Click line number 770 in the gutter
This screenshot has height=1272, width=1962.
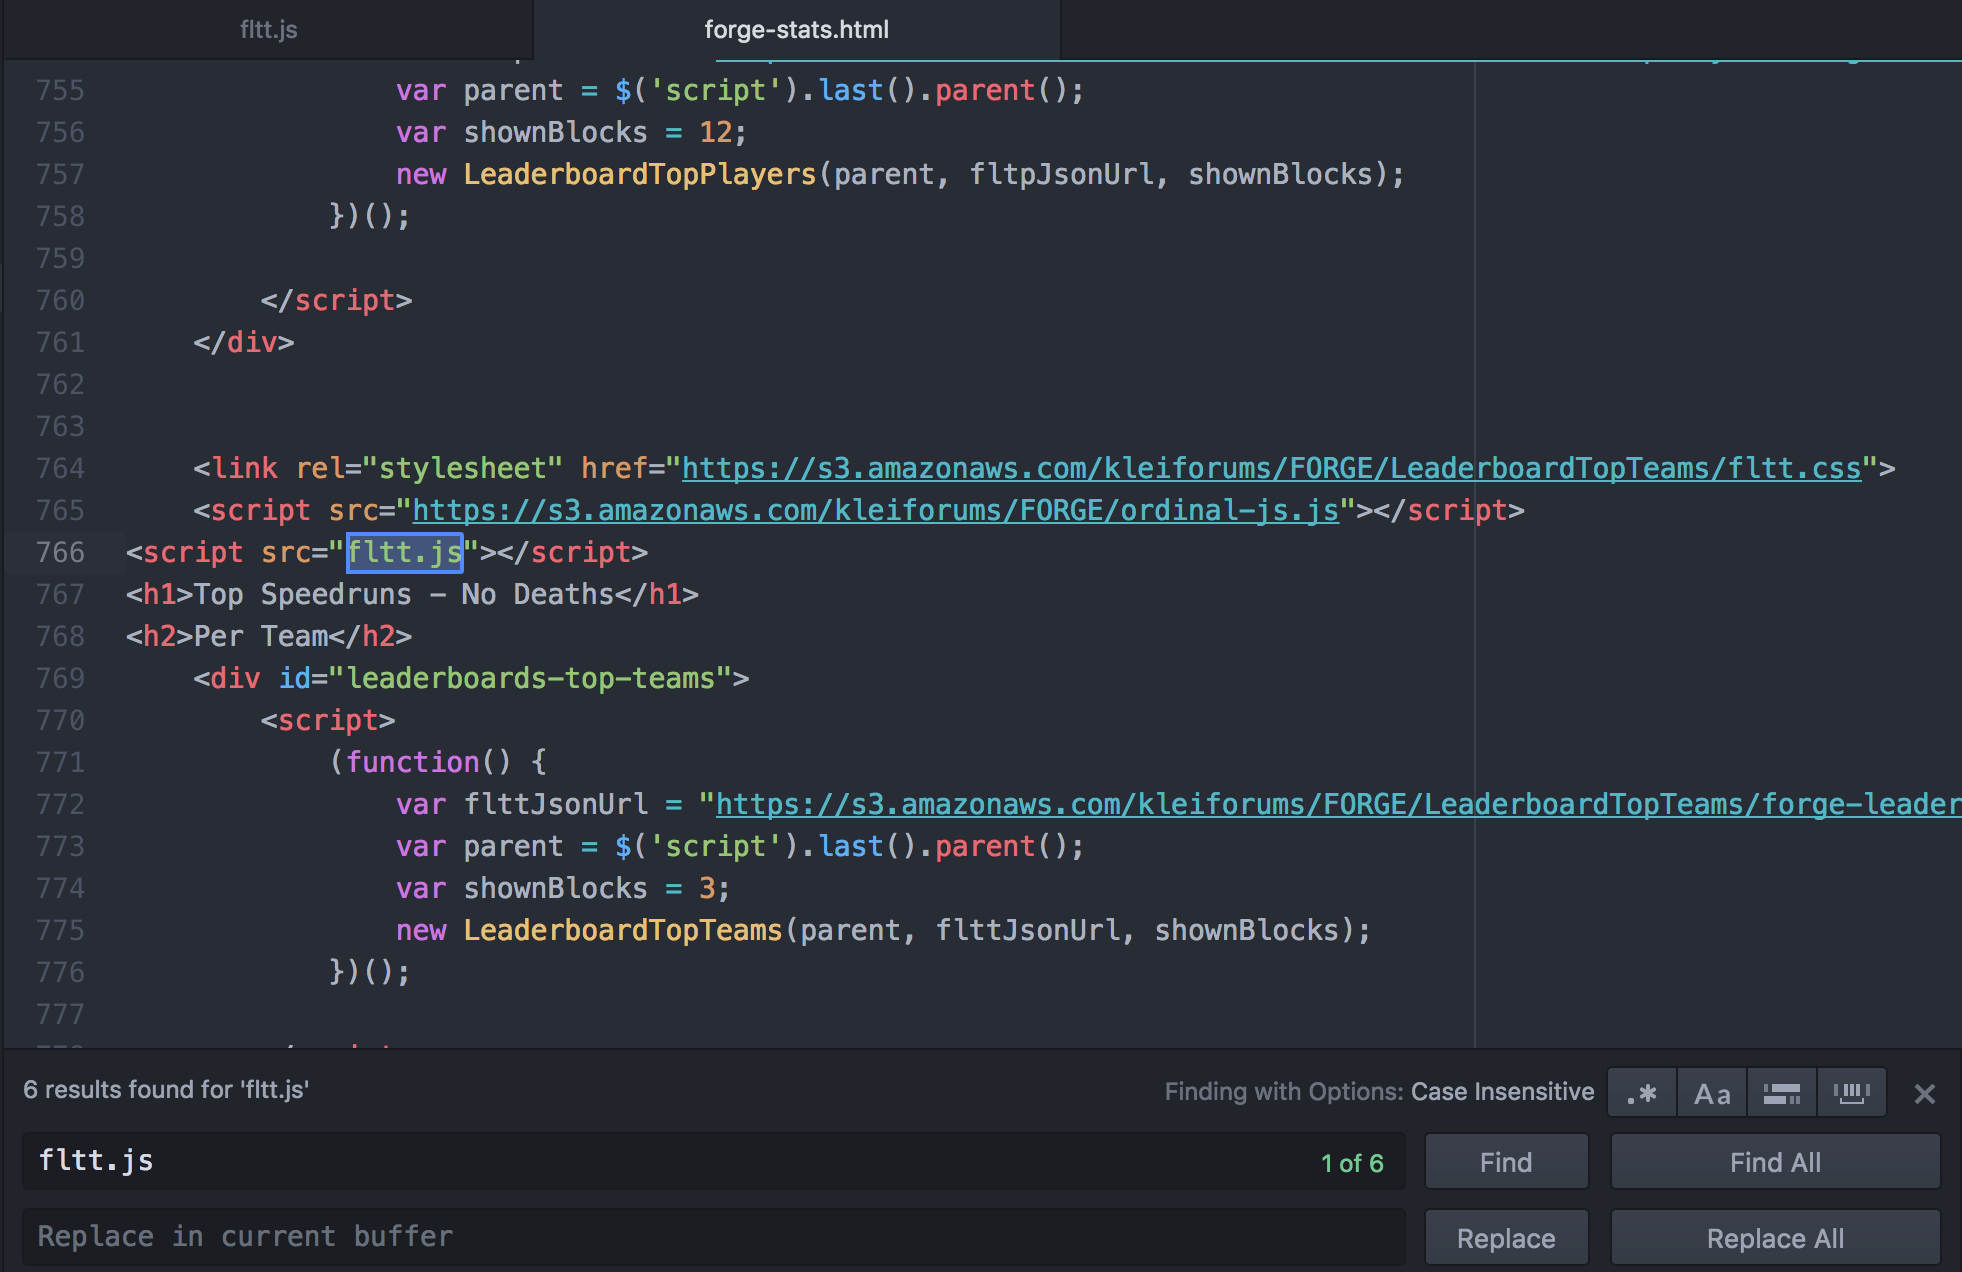[x=60, y=720]
